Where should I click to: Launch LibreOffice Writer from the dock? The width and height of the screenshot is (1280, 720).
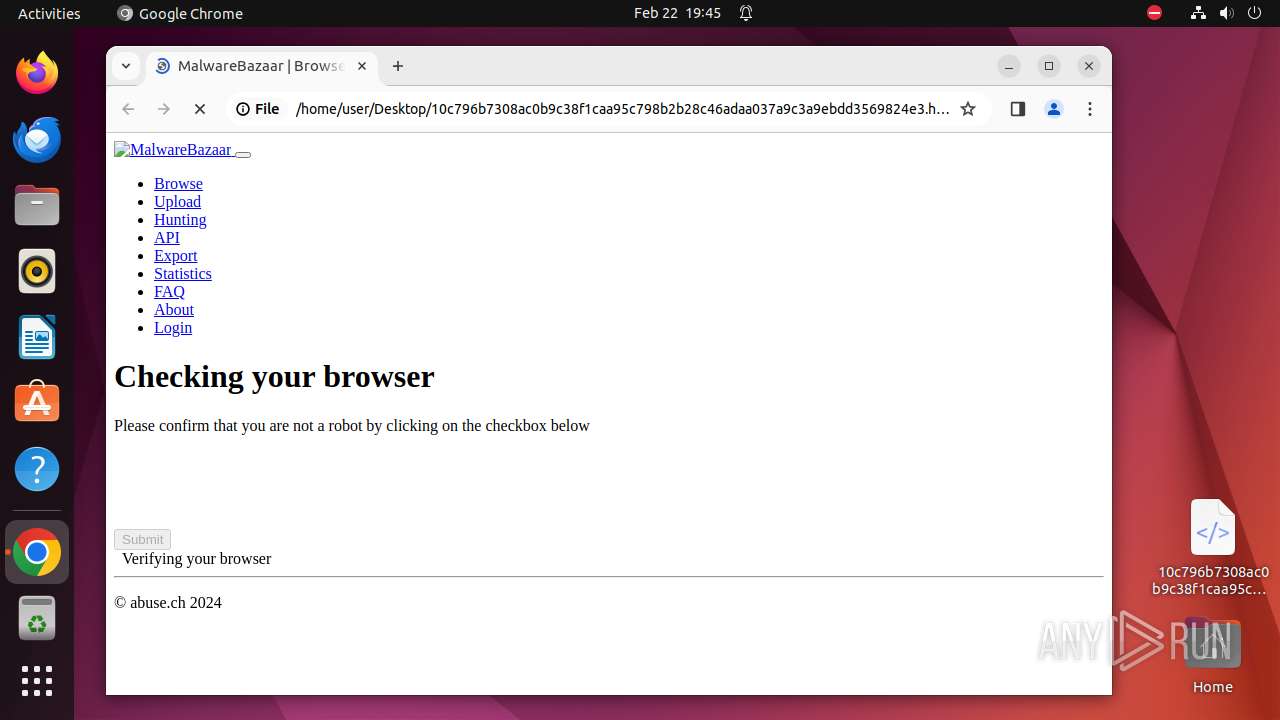click(x=37, y=337)
